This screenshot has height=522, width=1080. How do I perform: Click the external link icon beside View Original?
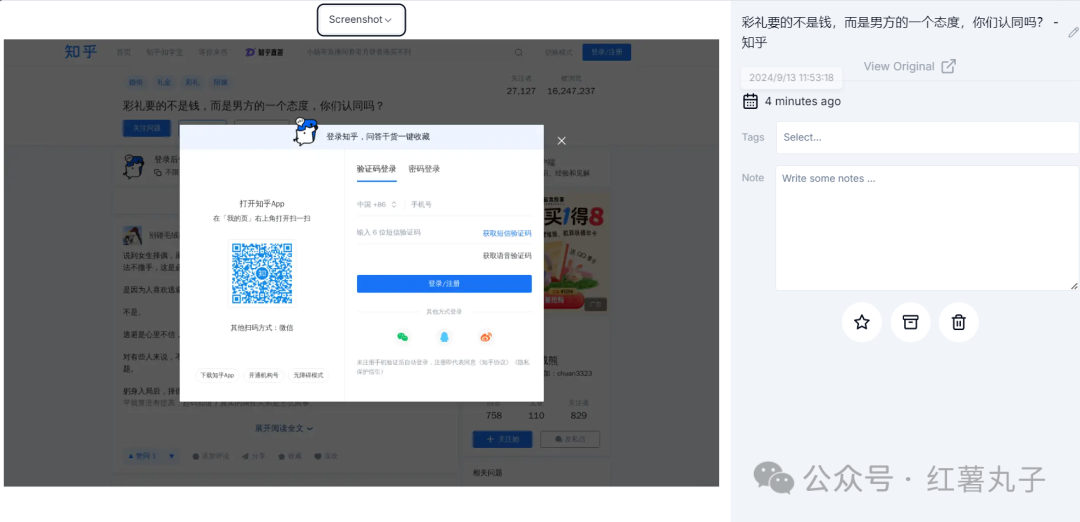[x=948, y=66]
